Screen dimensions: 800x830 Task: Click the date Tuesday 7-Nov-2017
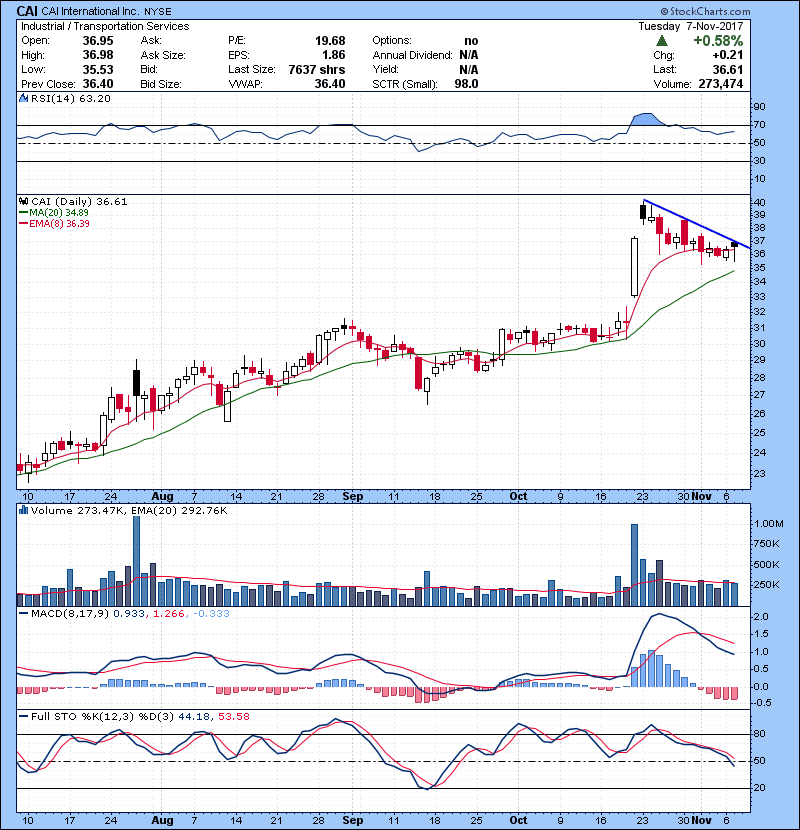690,26
